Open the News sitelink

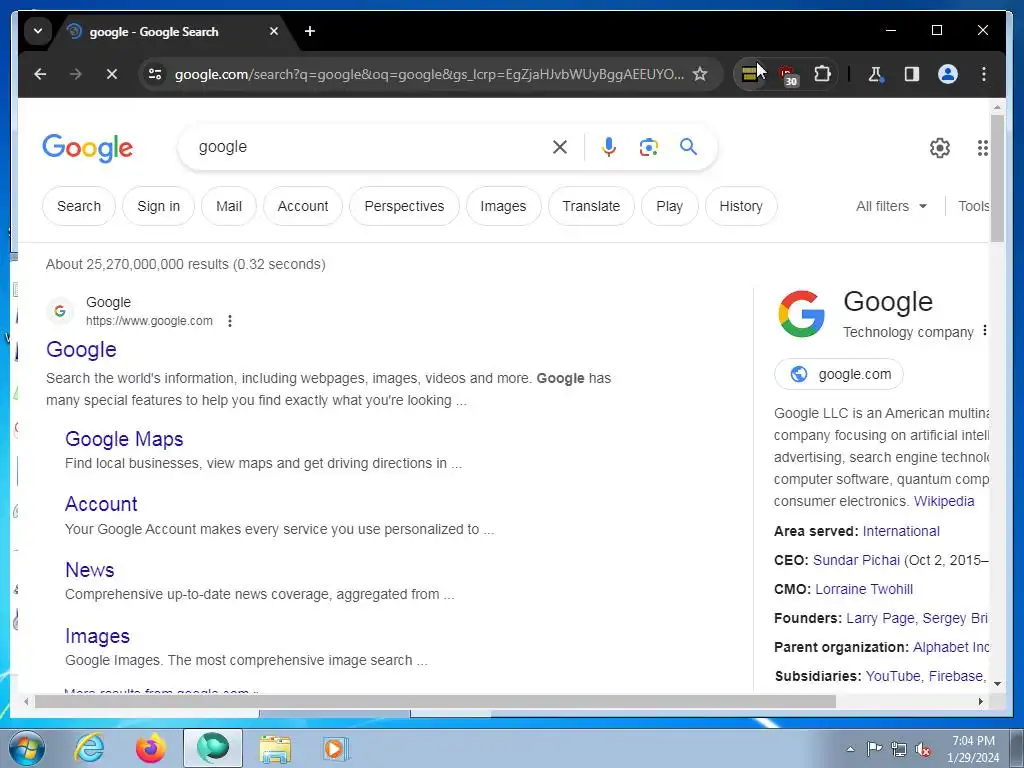(89, 570)
